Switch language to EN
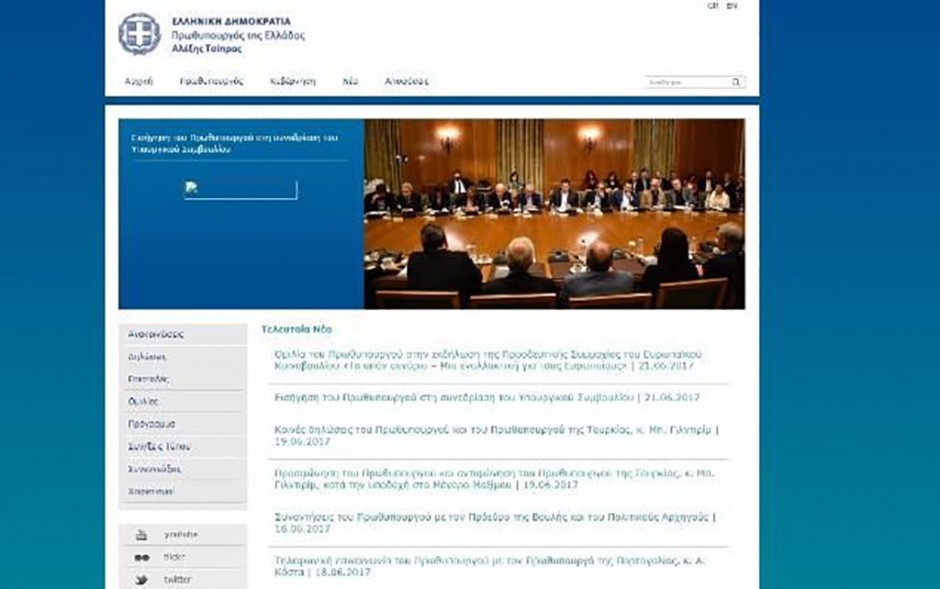The width and height of the screenshot is (940, 589). pos(732,6)
